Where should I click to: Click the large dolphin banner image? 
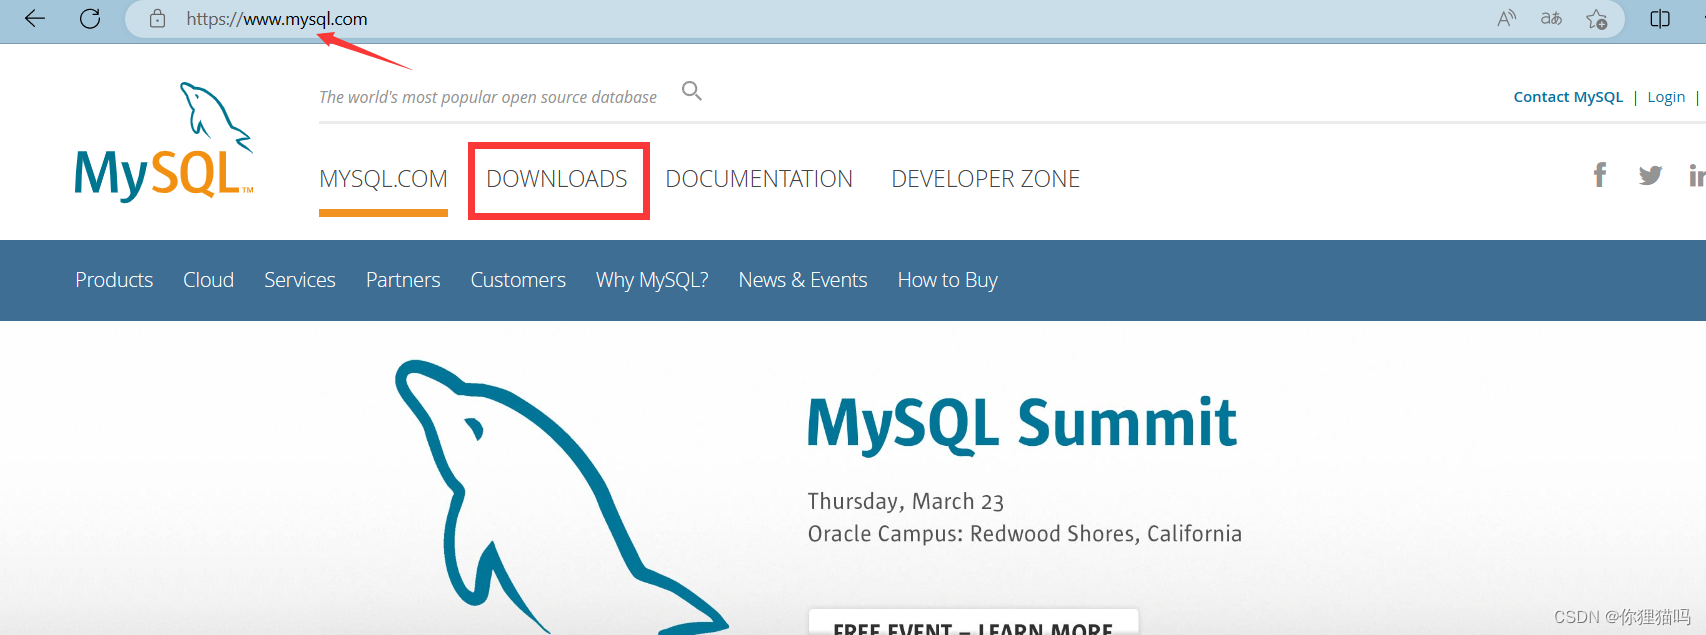pyautogui.click(x=560, y=497)
